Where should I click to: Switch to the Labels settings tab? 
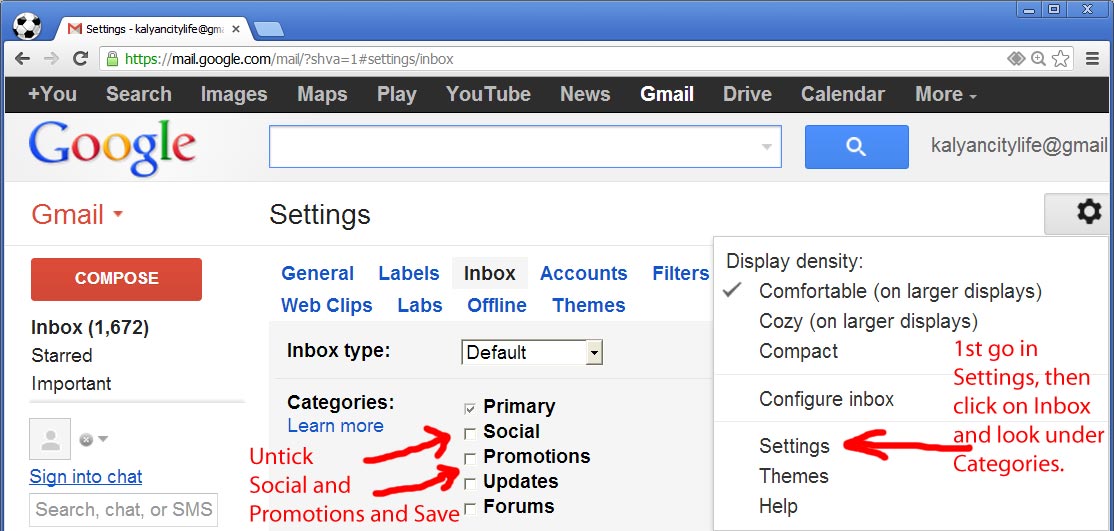(x=409, y=274)
